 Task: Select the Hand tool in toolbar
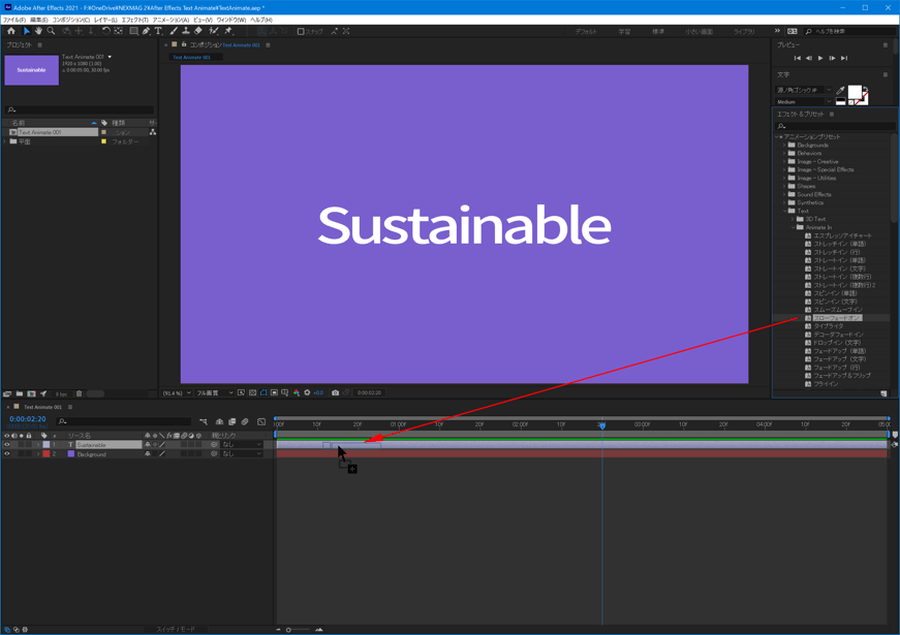(39, 31)
